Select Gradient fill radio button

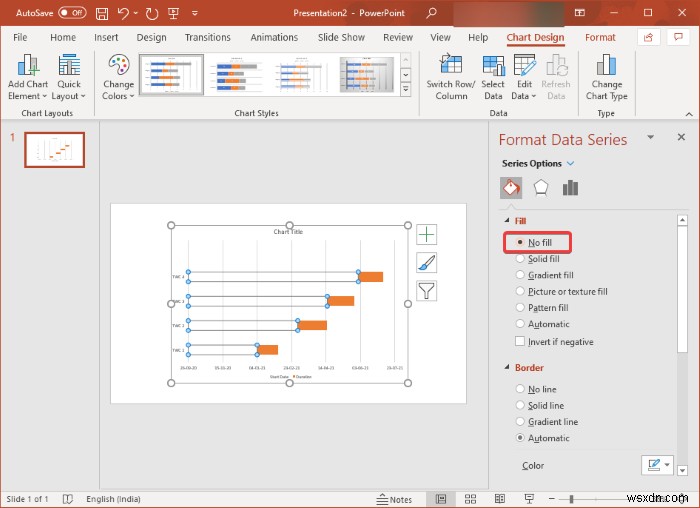[x=519, y=275]
